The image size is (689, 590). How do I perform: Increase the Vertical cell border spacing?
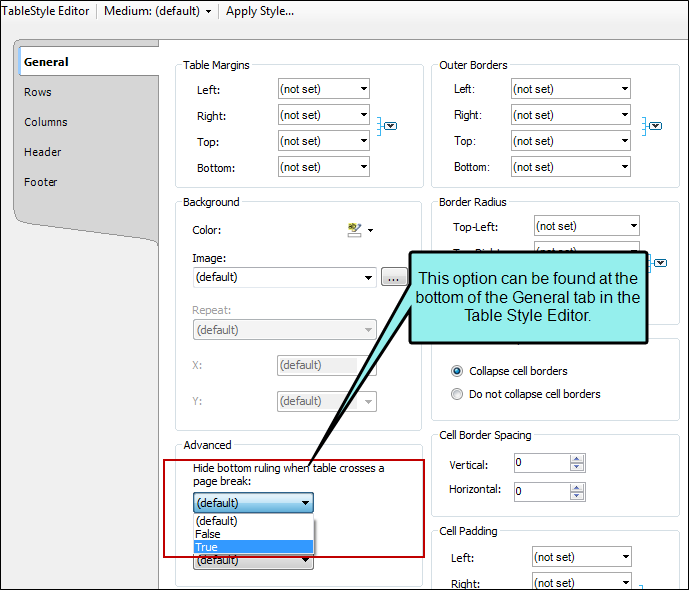click(577, 459)
